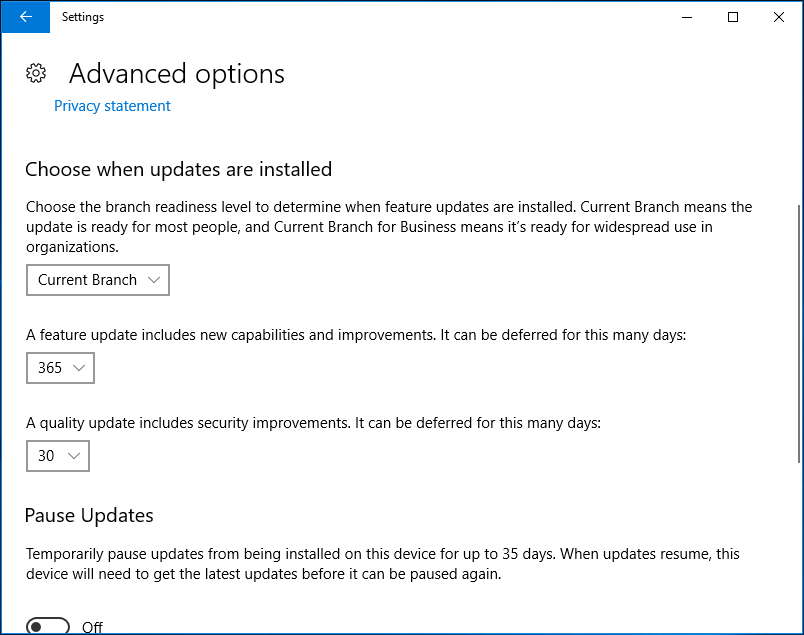Open the Privacy statement link
This screenshot has width=804, height=635.
pos(112,106)
